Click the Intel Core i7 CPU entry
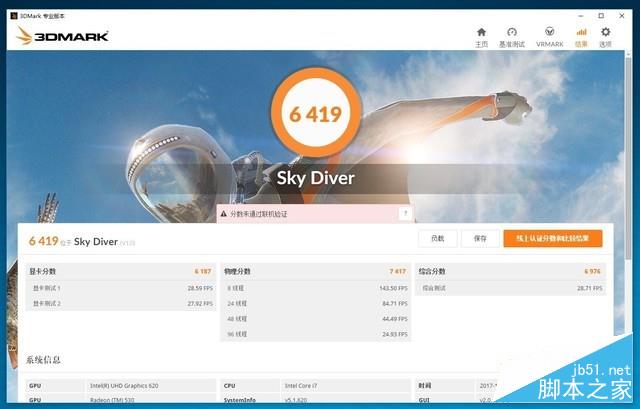Viewport: 640px width, 409px height. point(301,386)
